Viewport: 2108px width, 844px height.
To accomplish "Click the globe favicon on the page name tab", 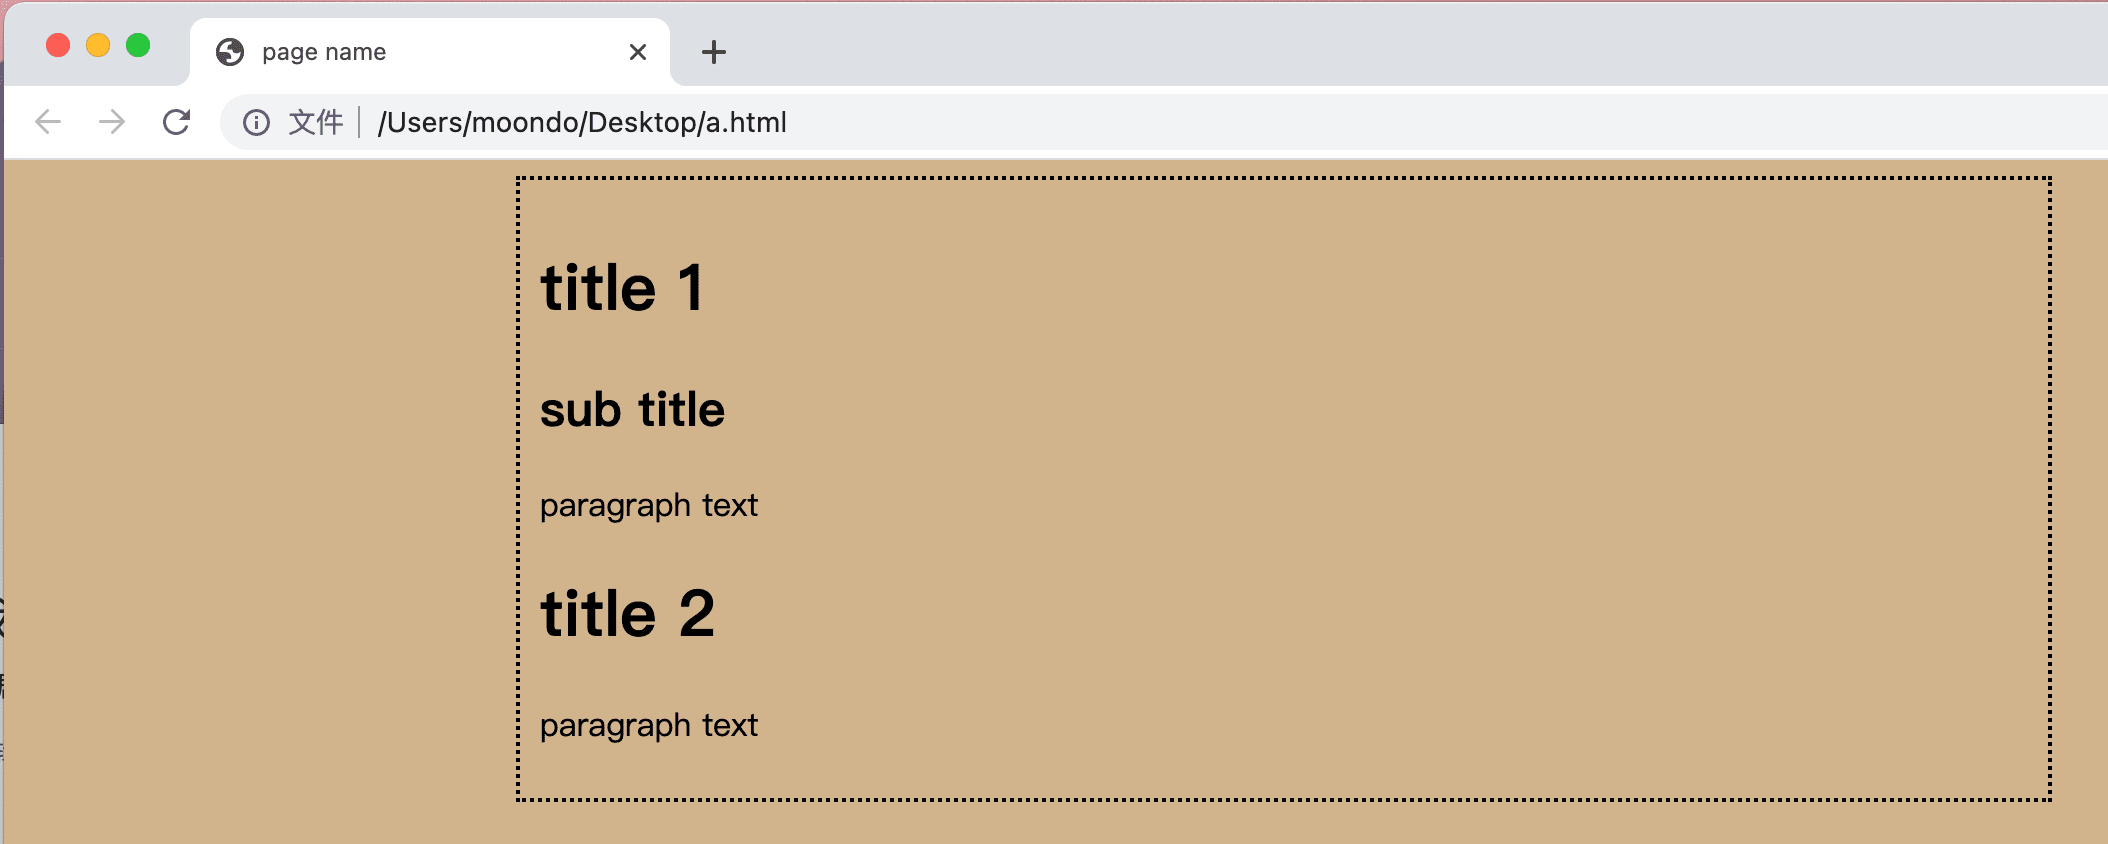I will [x=229, y=51].
